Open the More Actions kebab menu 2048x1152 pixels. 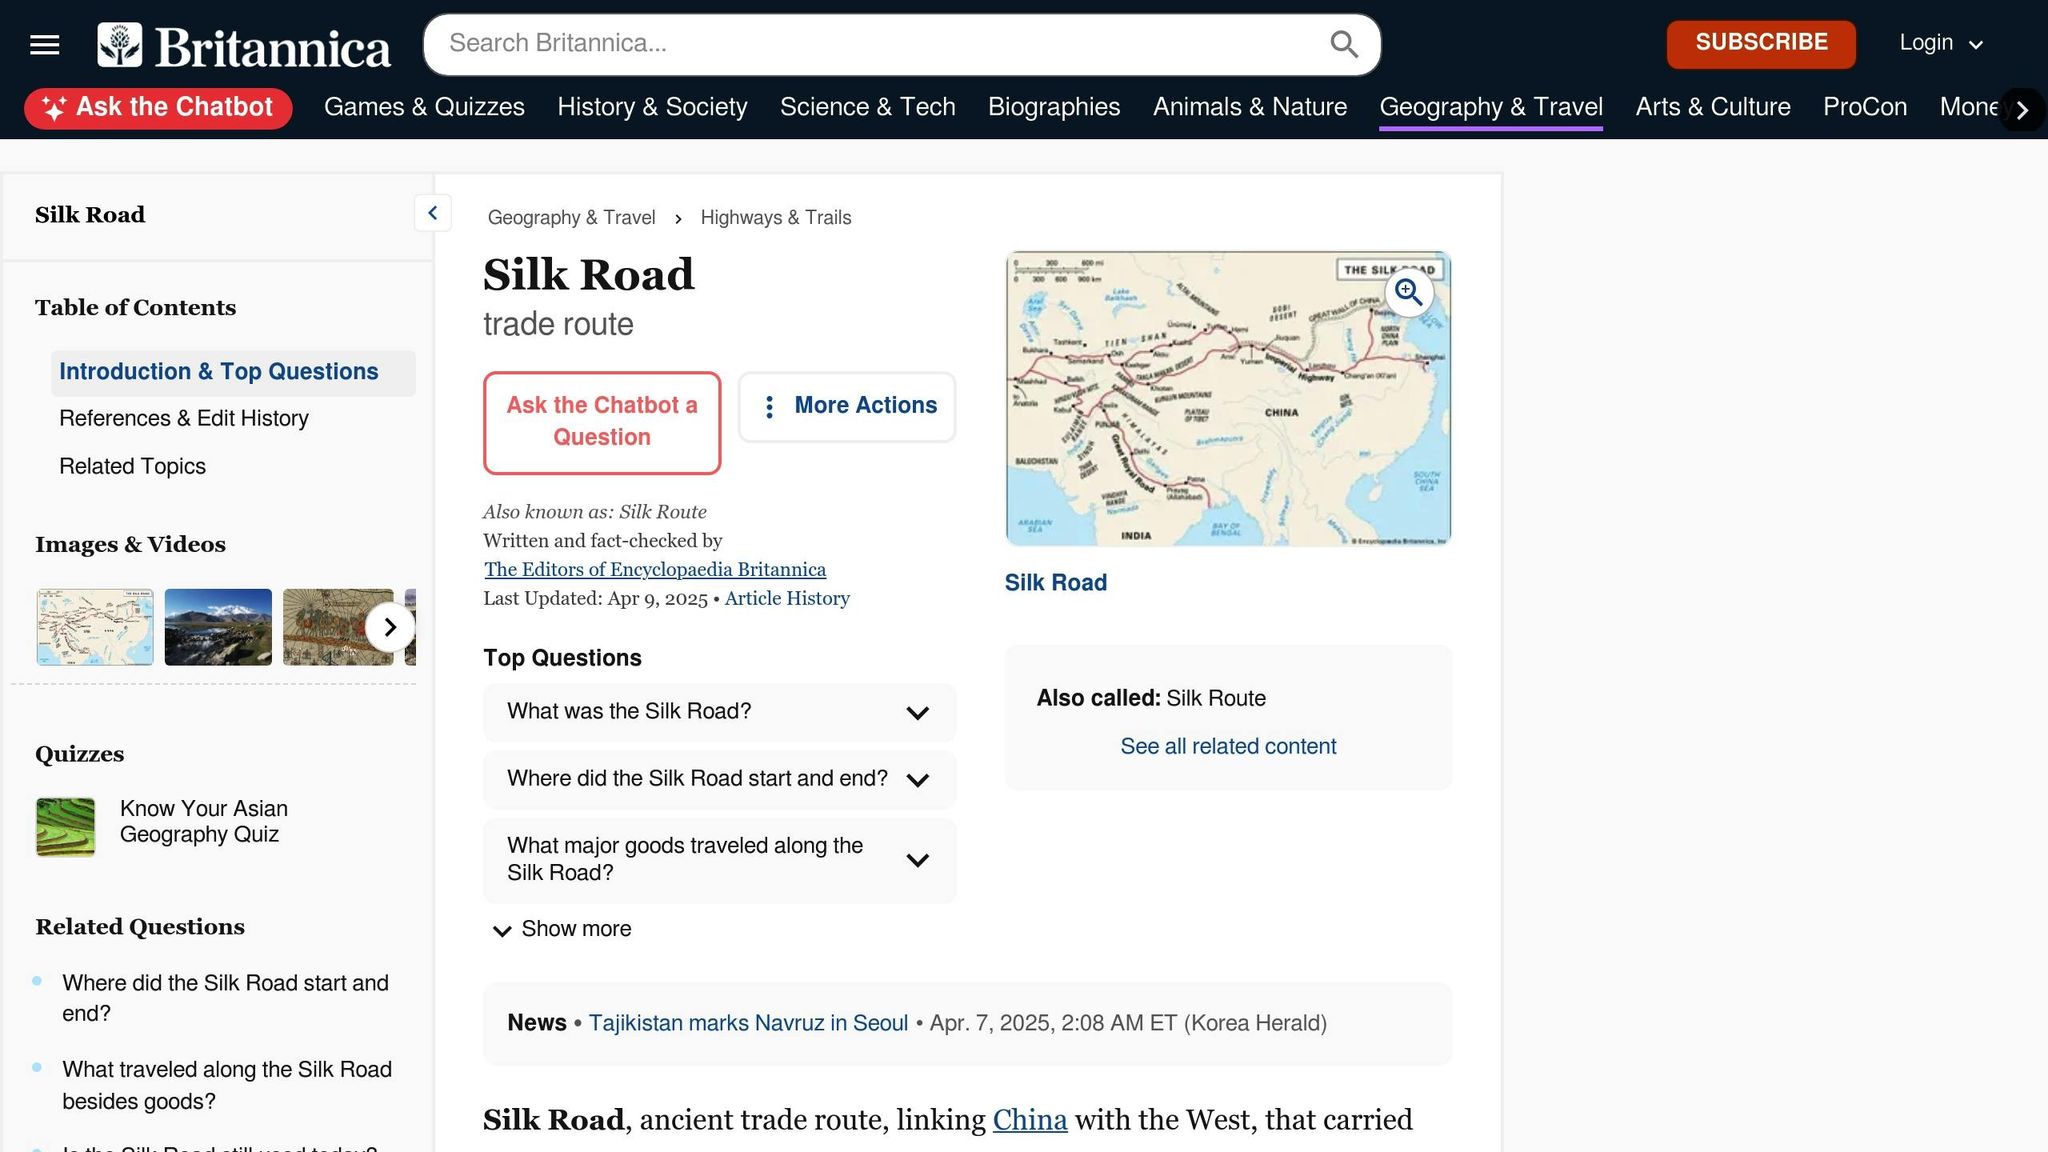click(x=846, y=406)
